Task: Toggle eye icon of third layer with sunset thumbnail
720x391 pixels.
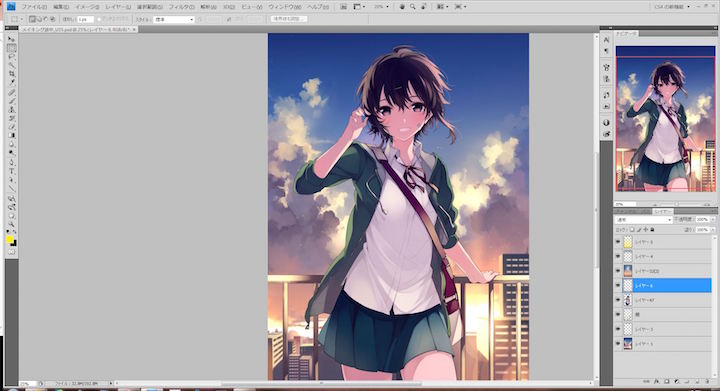Action: [x=618, y=271]
